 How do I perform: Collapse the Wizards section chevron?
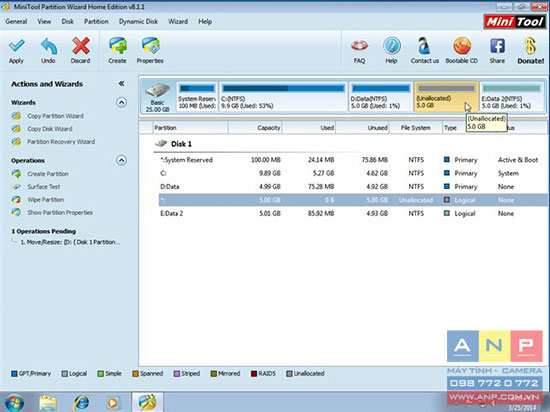(x=121, y=102)
